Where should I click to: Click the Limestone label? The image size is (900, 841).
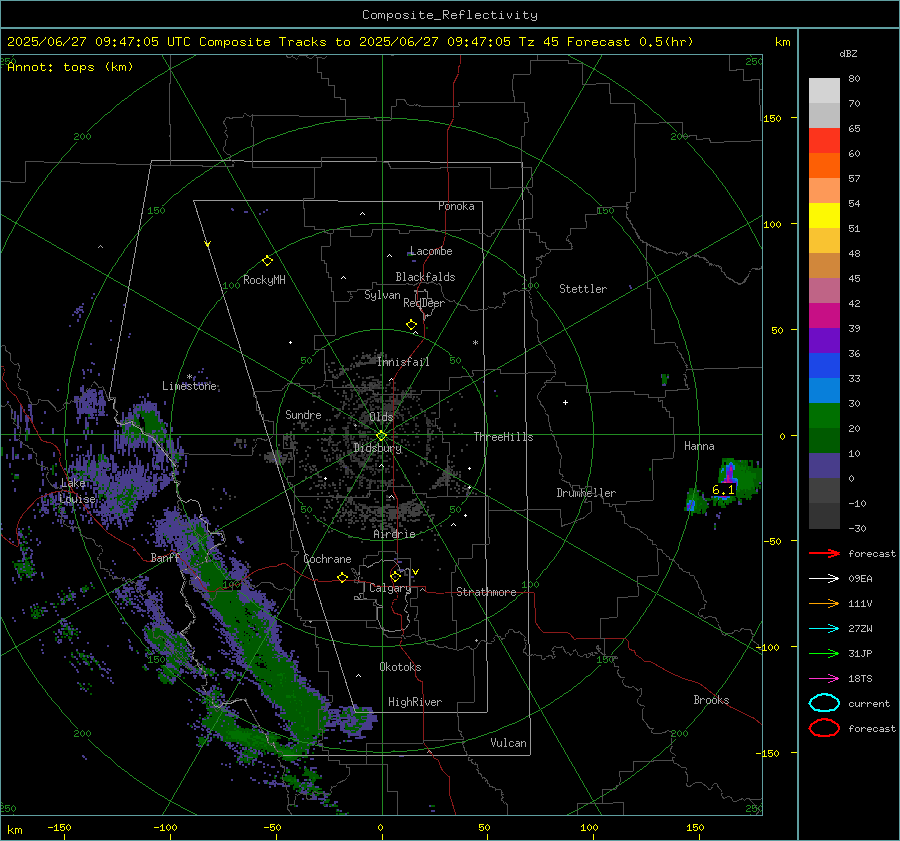pyautogui.click(x=189, y=386)
